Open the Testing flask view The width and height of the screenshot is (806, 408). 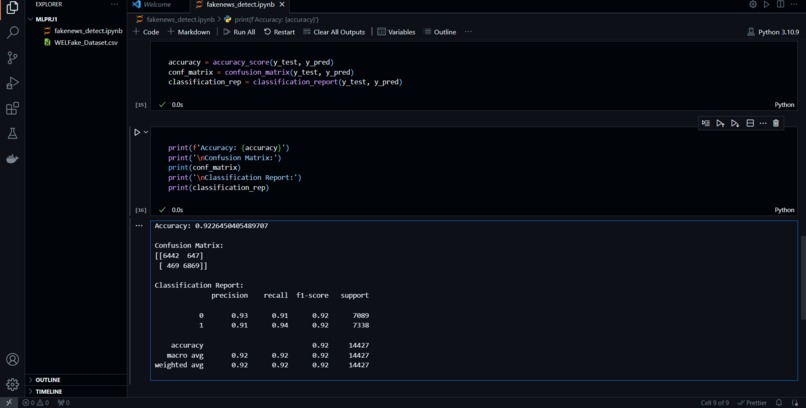[12, 134]
